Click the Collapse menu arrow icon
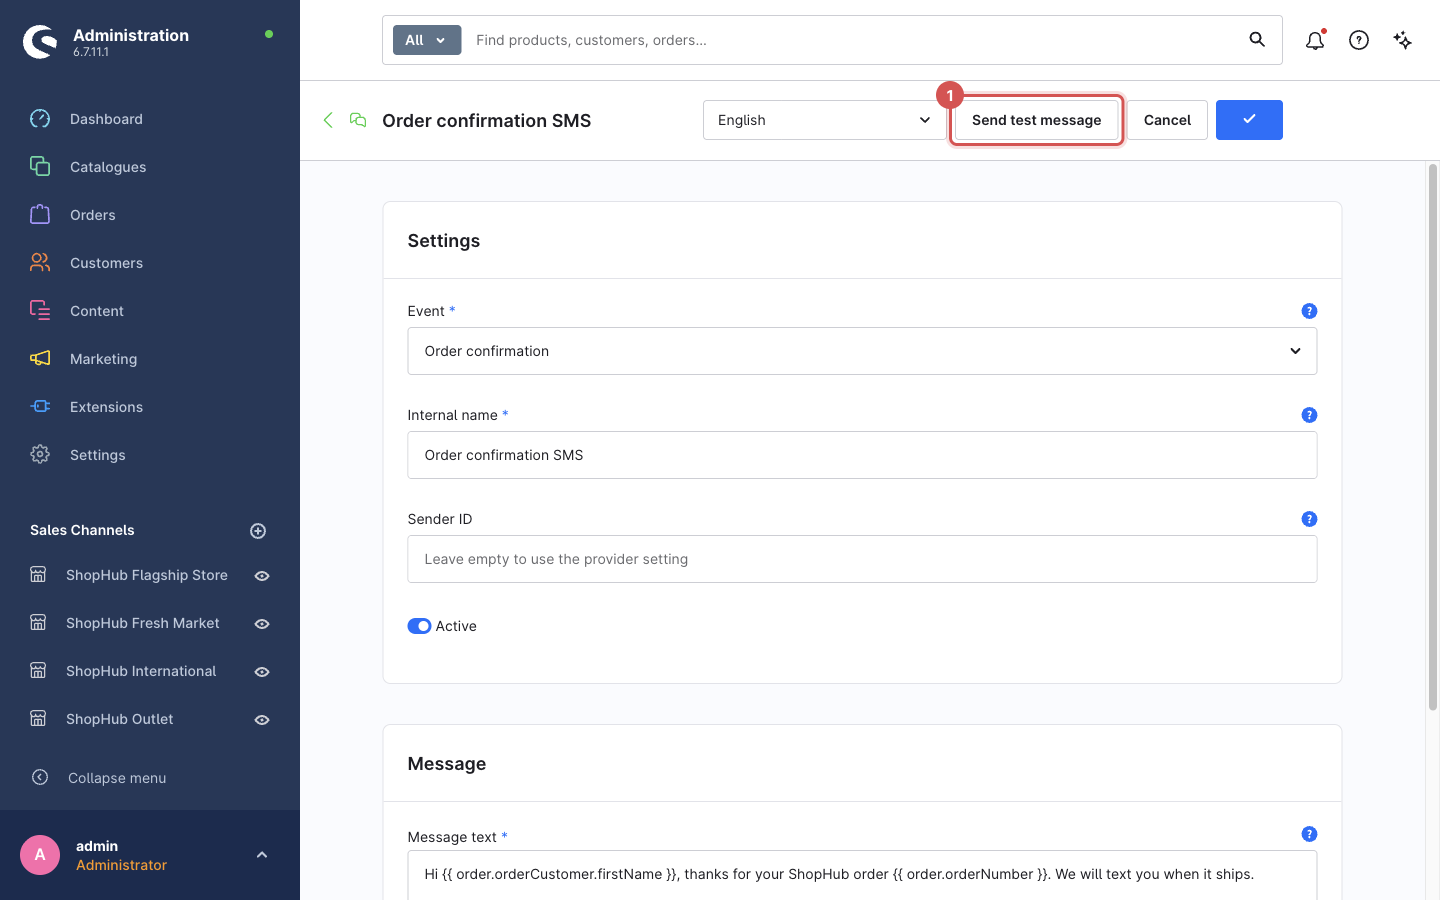 click(40, 777)
